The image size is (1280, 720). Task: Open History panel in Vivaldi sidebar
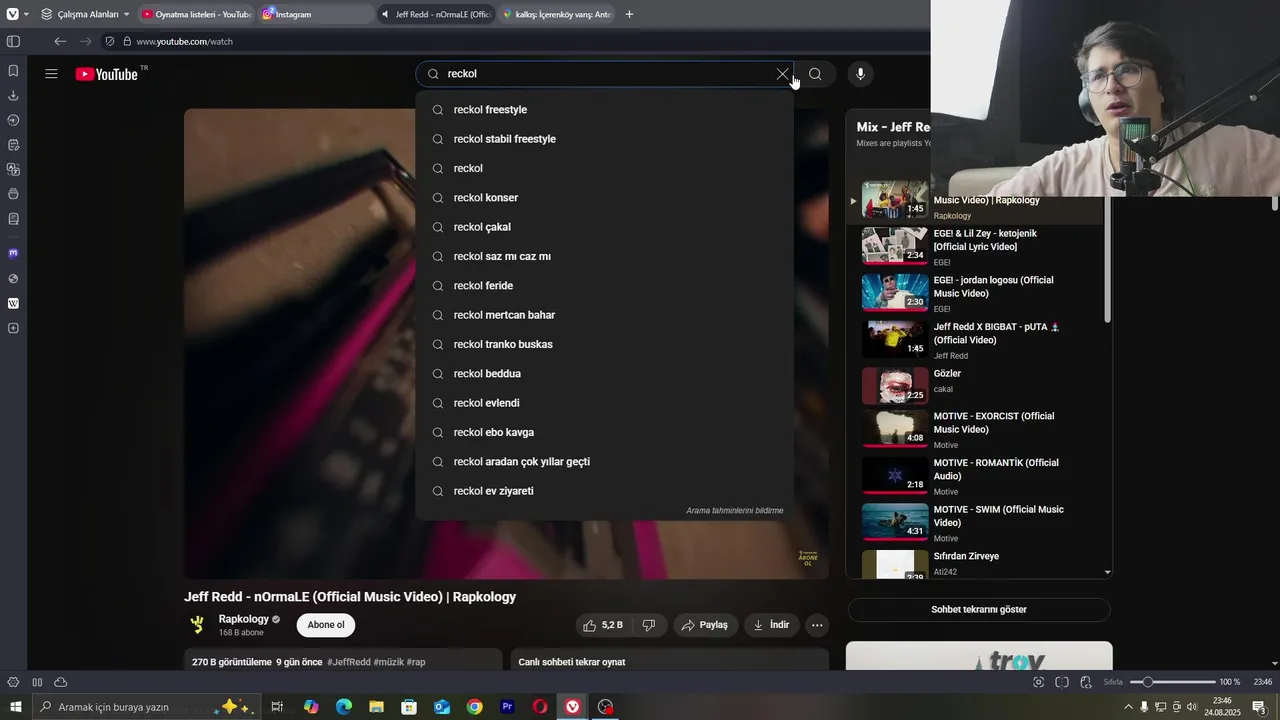13,120
